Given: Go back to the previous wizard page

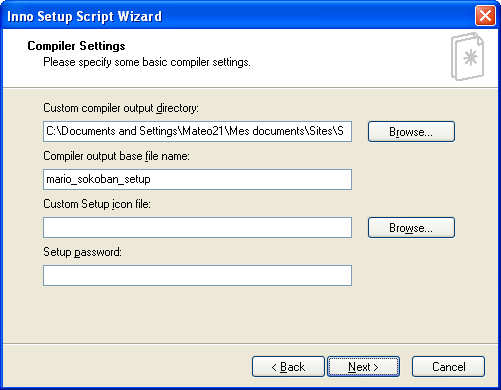Looking at the screenshot, I should (288, 367).
